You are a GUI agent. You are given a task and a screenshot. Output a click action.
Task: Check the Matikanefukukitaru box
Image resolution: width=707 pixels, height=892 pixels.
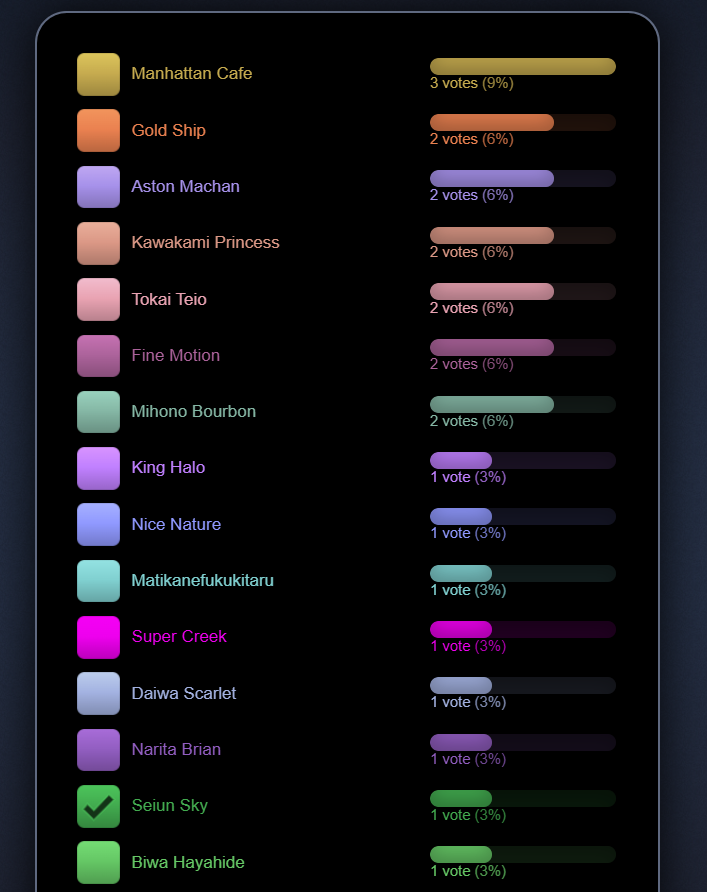[98, 581]
